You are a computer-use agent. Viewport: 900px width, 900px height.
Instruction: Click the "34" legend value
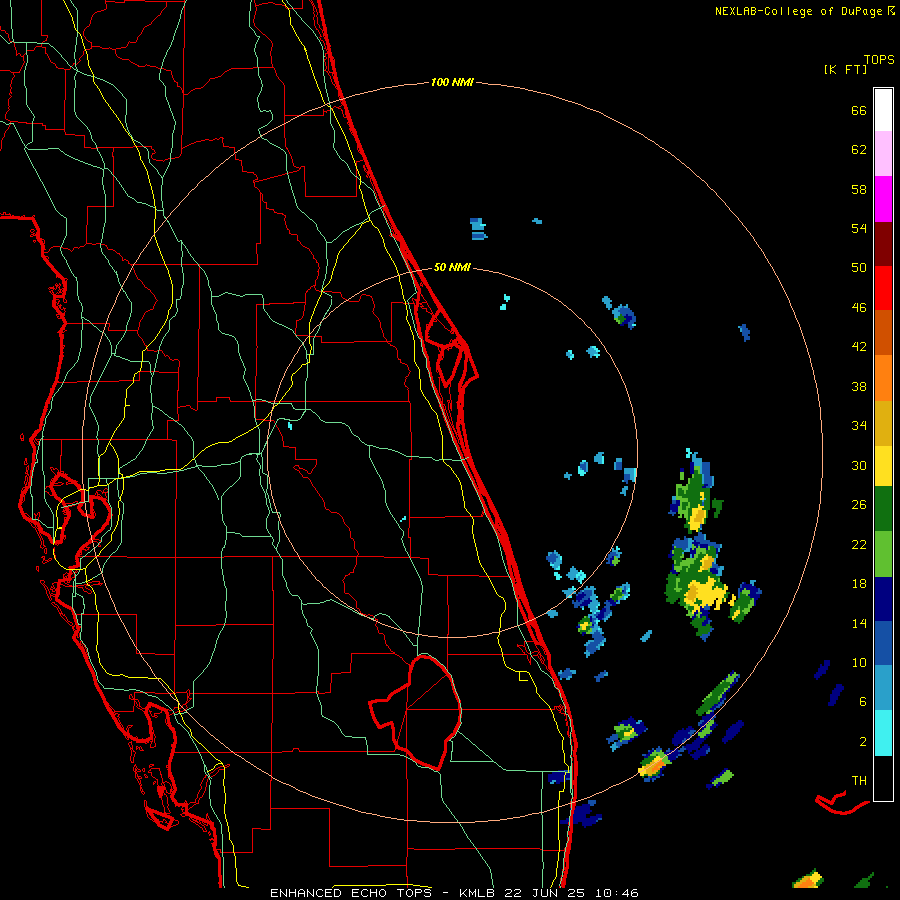(x=859, y=426)
